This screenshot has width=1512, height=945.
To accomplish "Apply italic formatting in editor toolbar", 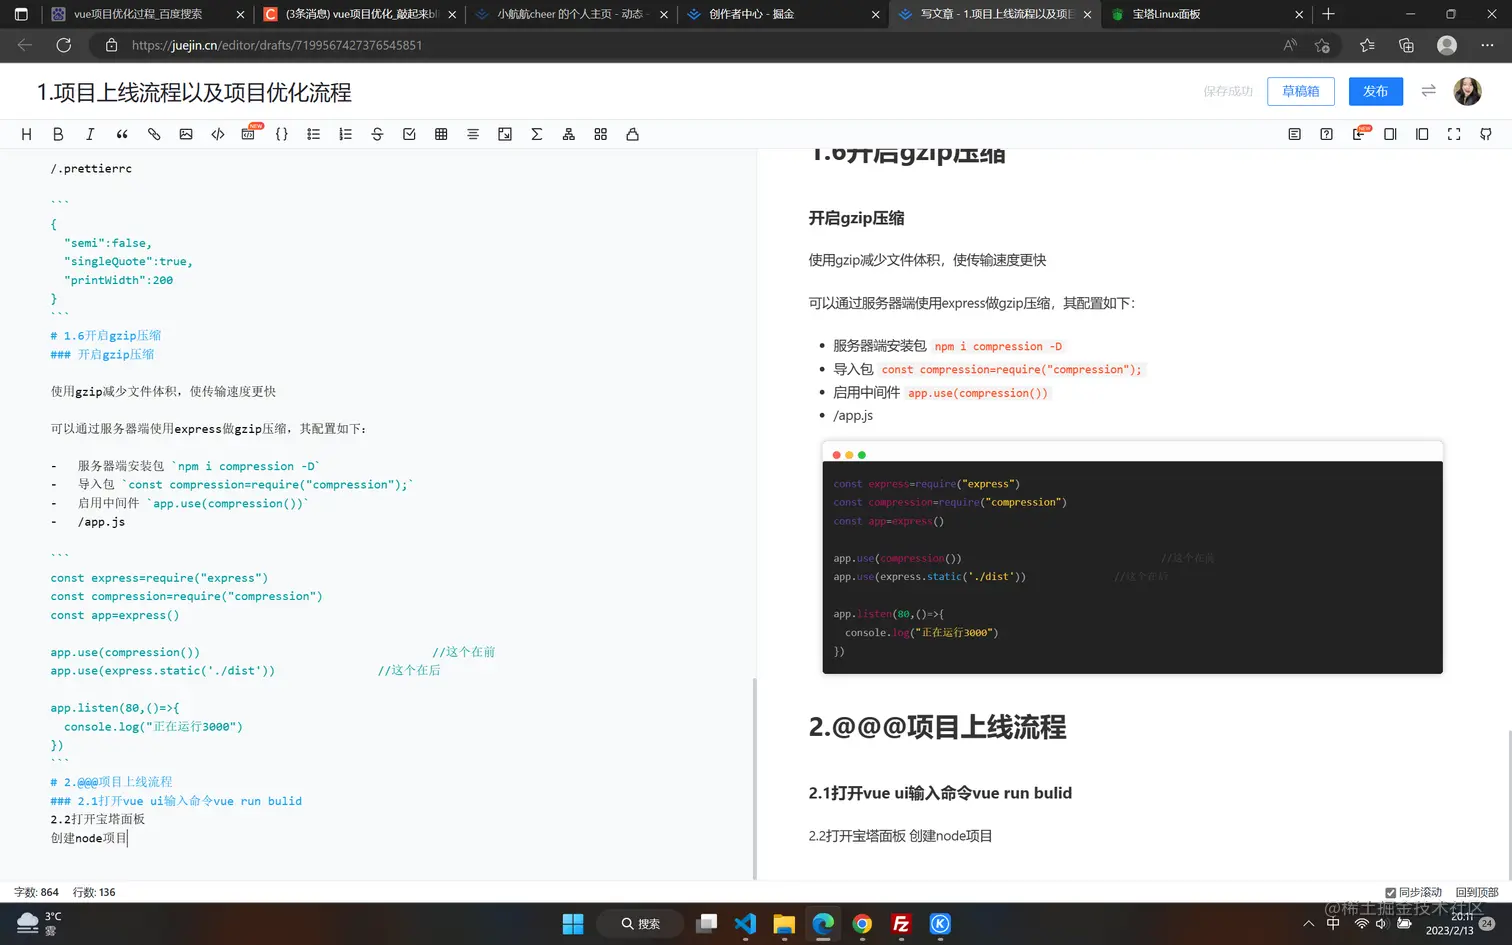I will point(90,134).
